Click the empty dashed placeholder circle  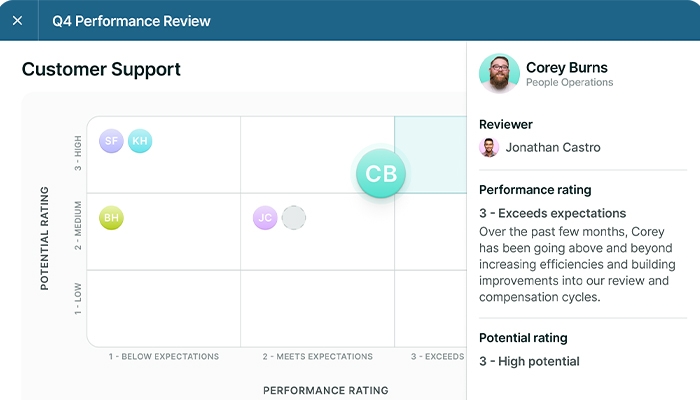(294, 217)
